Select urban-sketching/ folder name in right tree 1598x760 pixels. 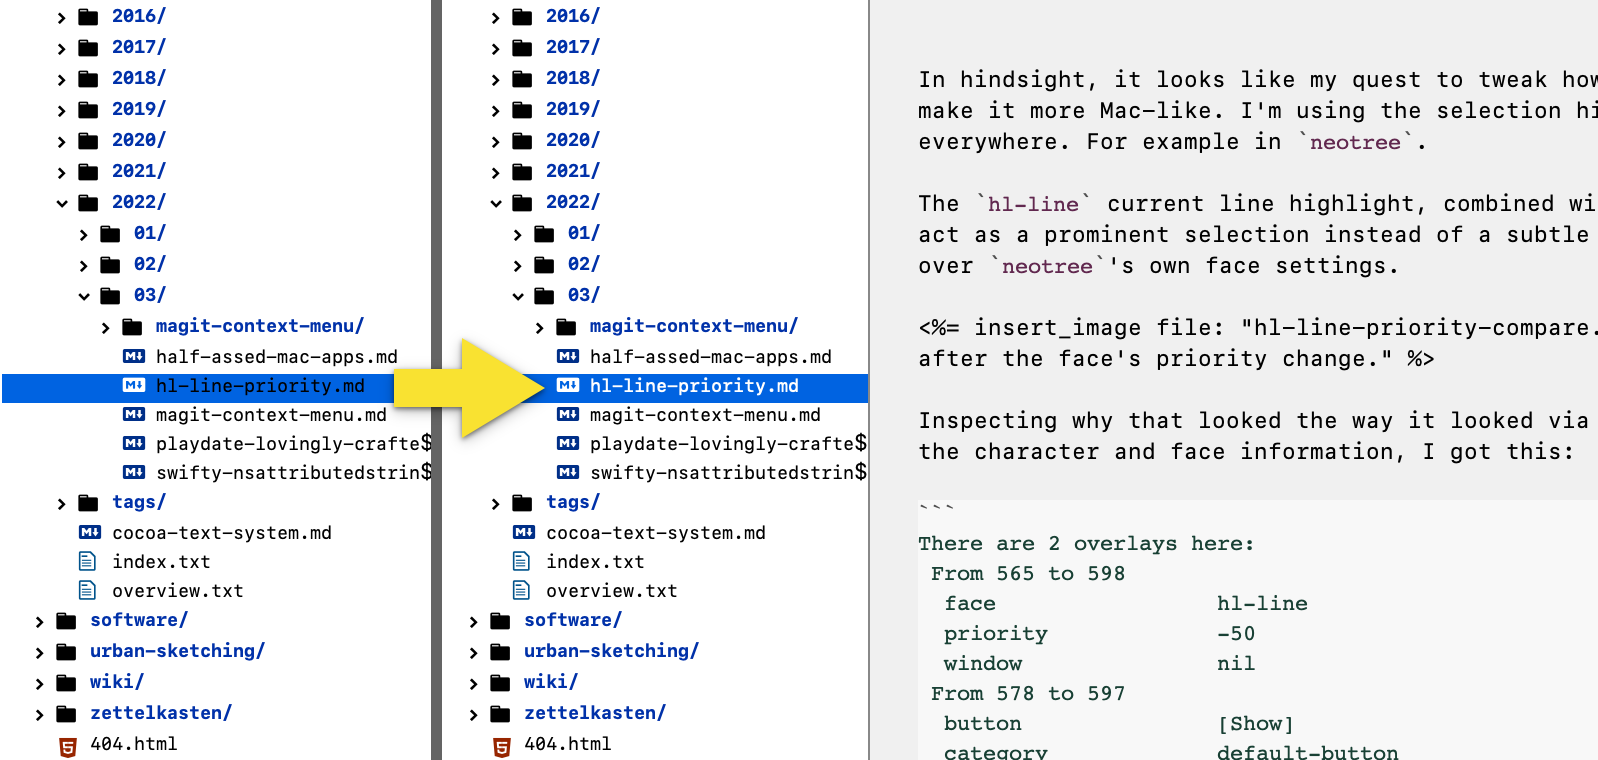point(611,651)
